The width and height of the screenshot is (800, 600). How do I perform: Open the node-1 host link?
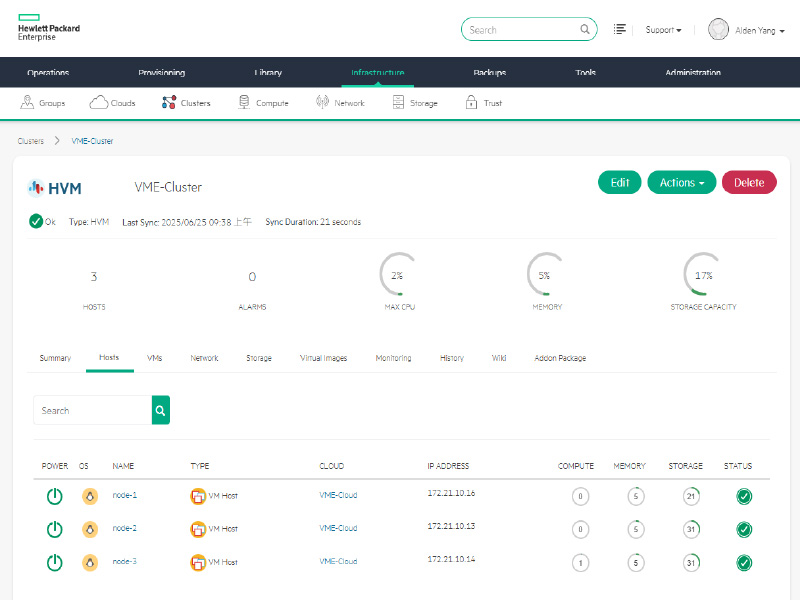[124, 495]
